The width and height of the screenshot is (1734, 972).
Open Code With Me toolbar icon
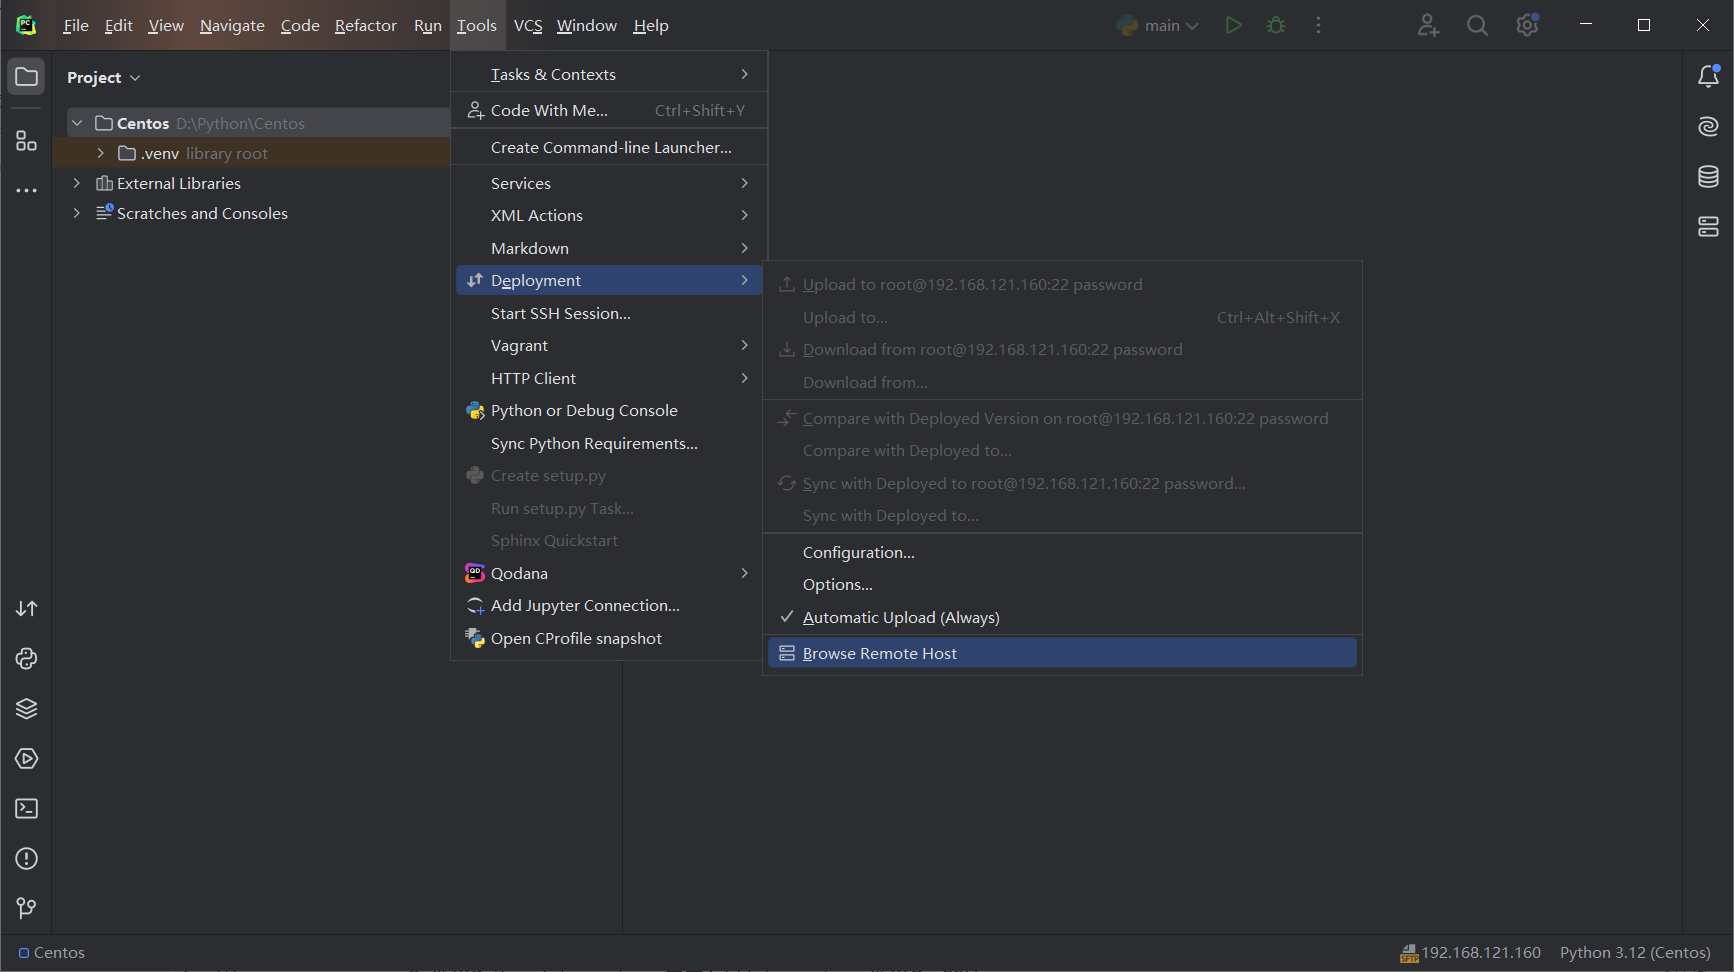[x=1428, y=25]
